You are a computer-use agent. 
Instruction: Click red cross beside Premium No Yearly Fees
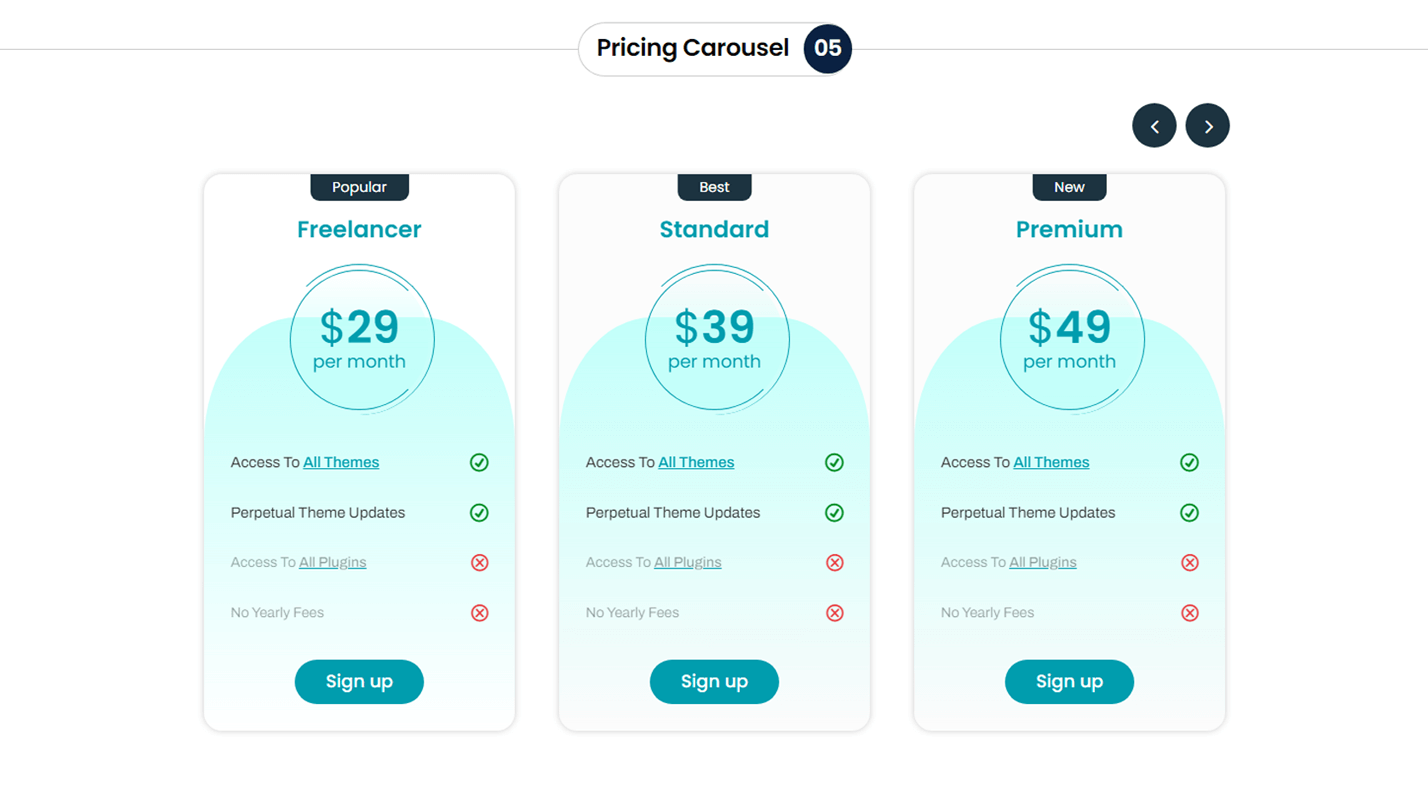pos(1189,613)
